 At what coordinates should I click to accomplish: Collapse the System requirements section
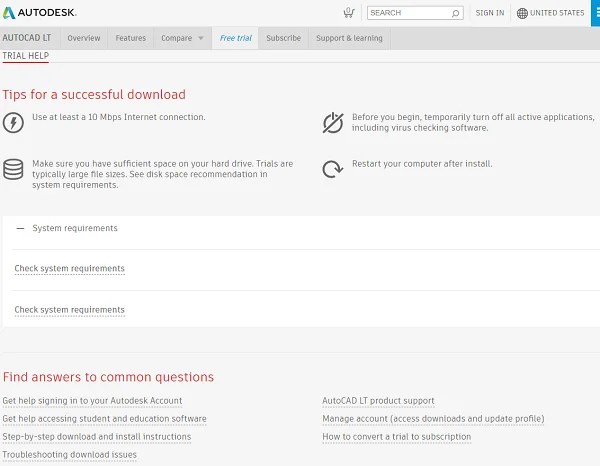(x=20, y=229)
